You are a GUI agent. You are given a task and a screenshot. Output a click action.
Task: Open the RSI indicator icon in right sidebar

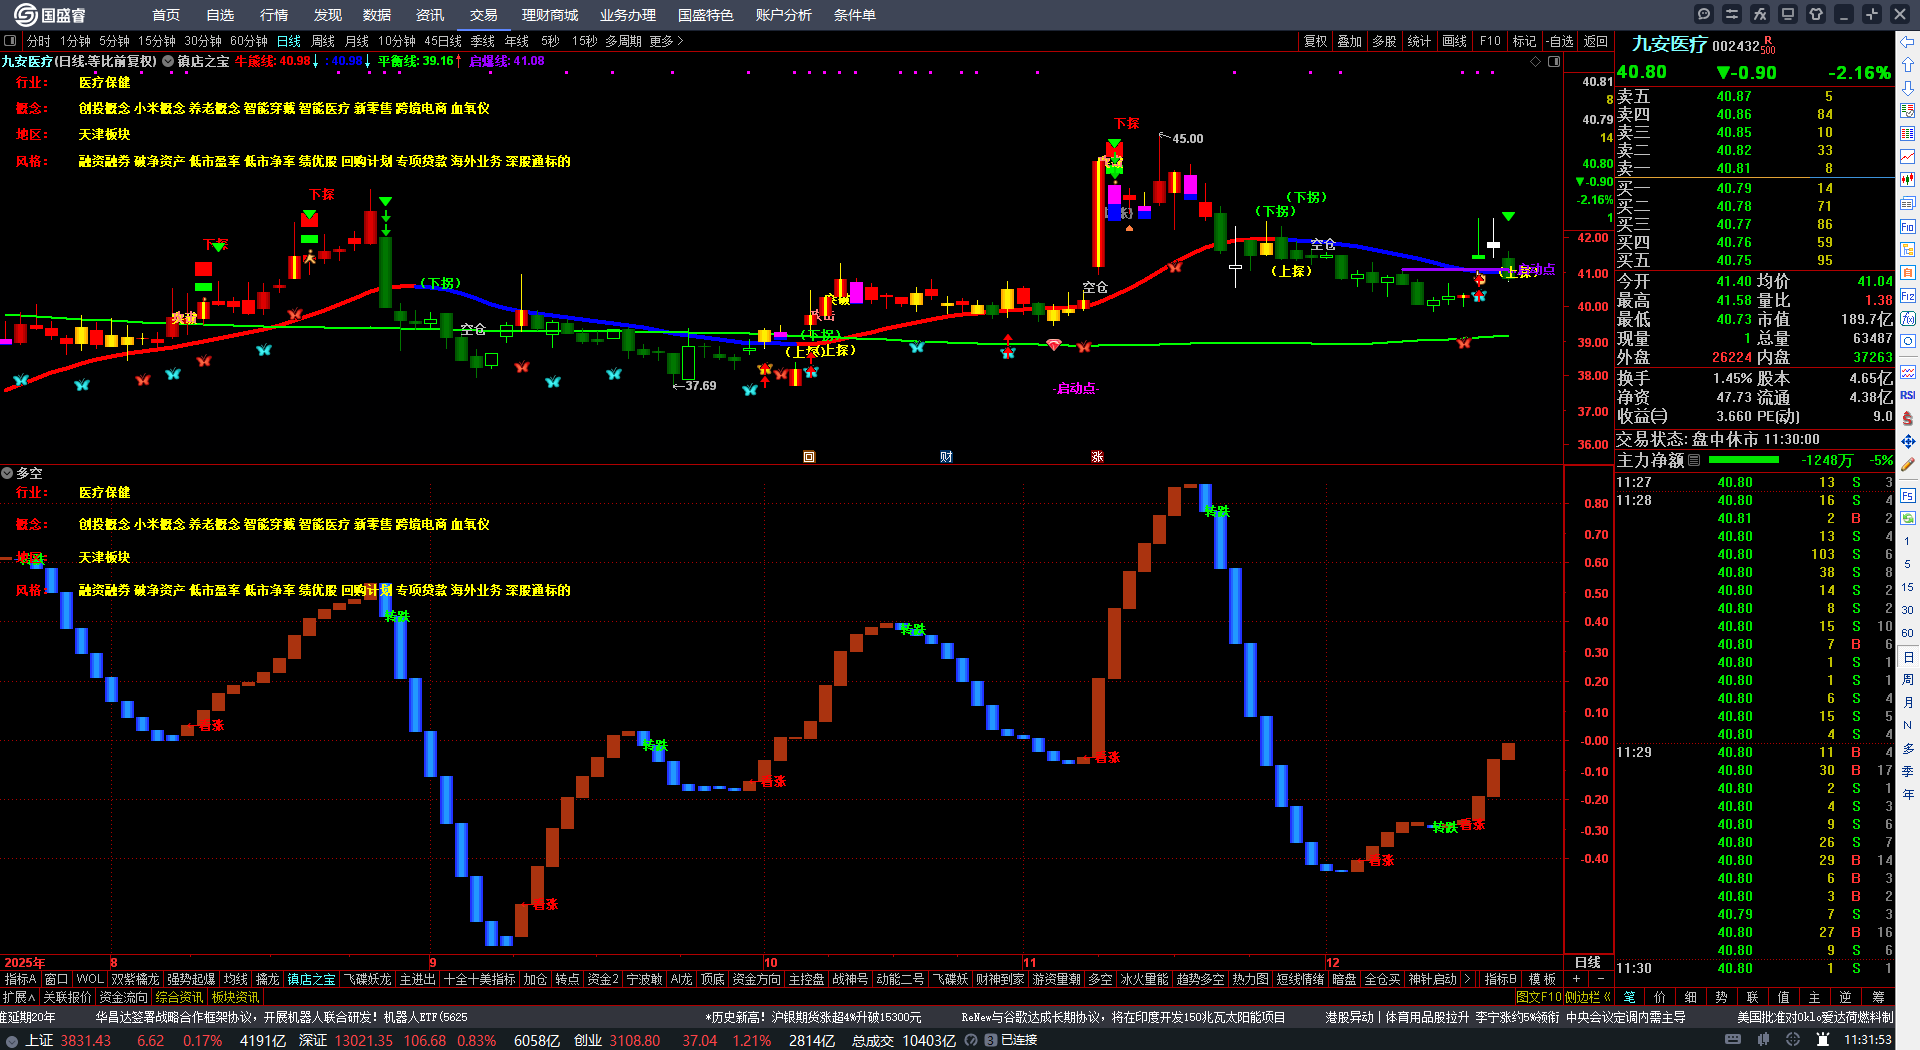(x=1908, y=395)
